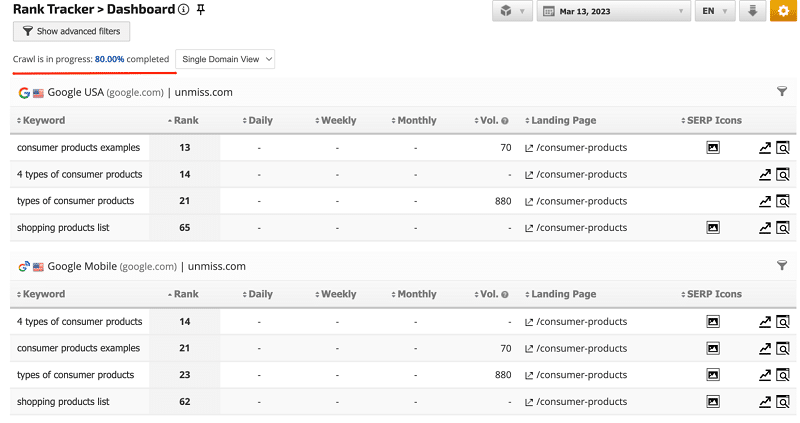Click the 80.00% crawl progress link
800x423 pixels.
coord(109,59)
